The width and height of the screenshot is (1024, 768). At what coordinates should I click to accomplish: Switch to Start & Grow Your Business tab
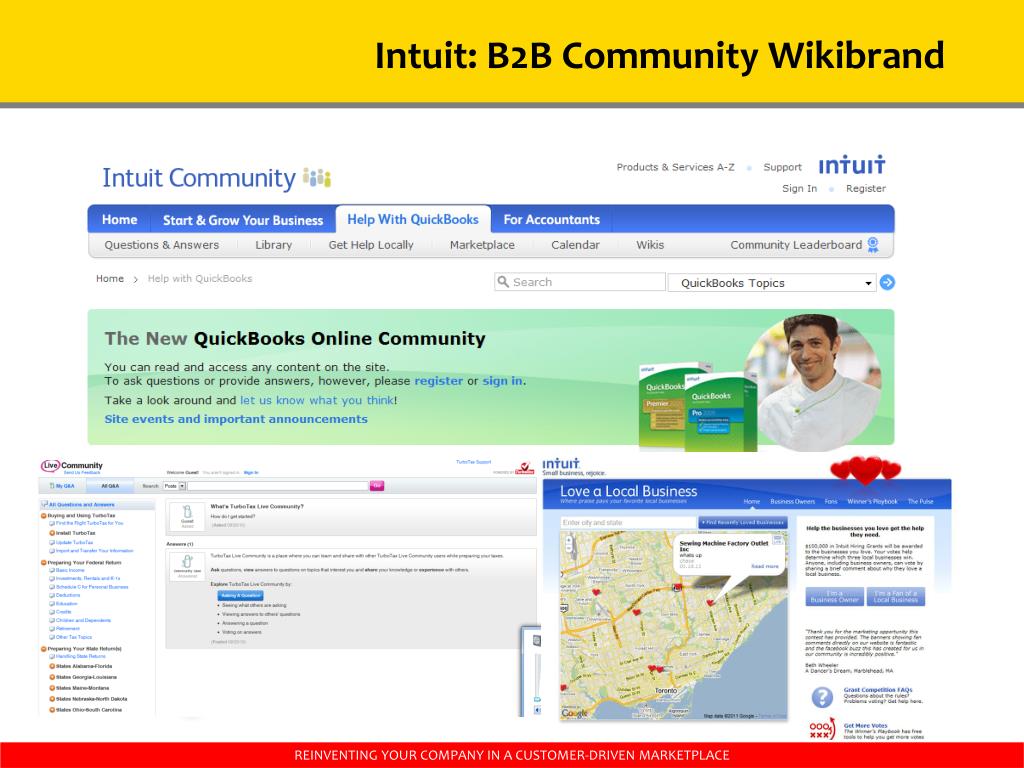coord(243,220)
